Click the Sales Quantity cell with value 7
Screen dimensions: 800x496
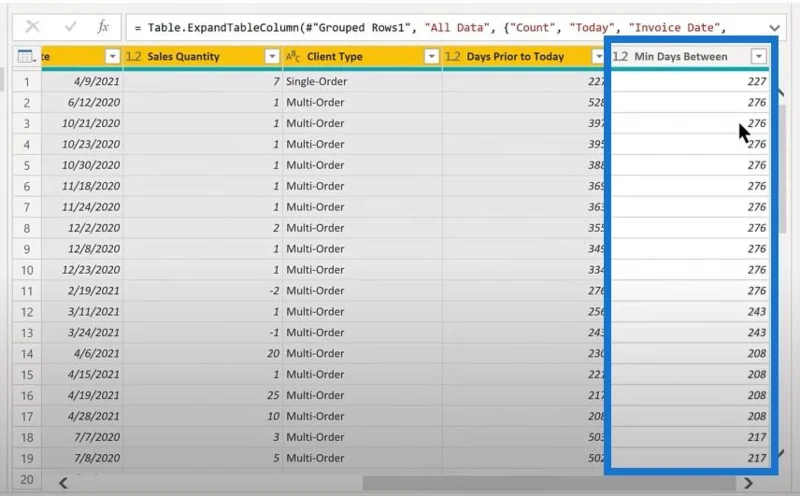coord(203,82)
